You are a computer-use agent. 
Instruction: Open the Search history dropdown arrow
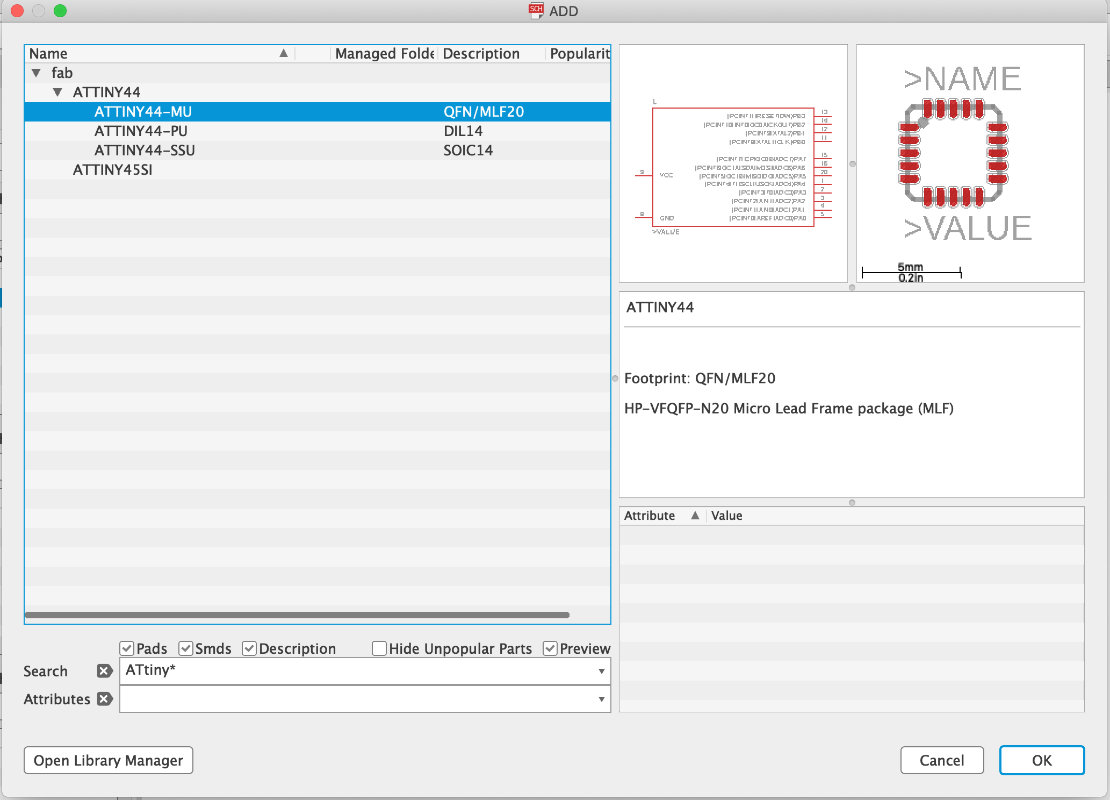pos(601,671)
